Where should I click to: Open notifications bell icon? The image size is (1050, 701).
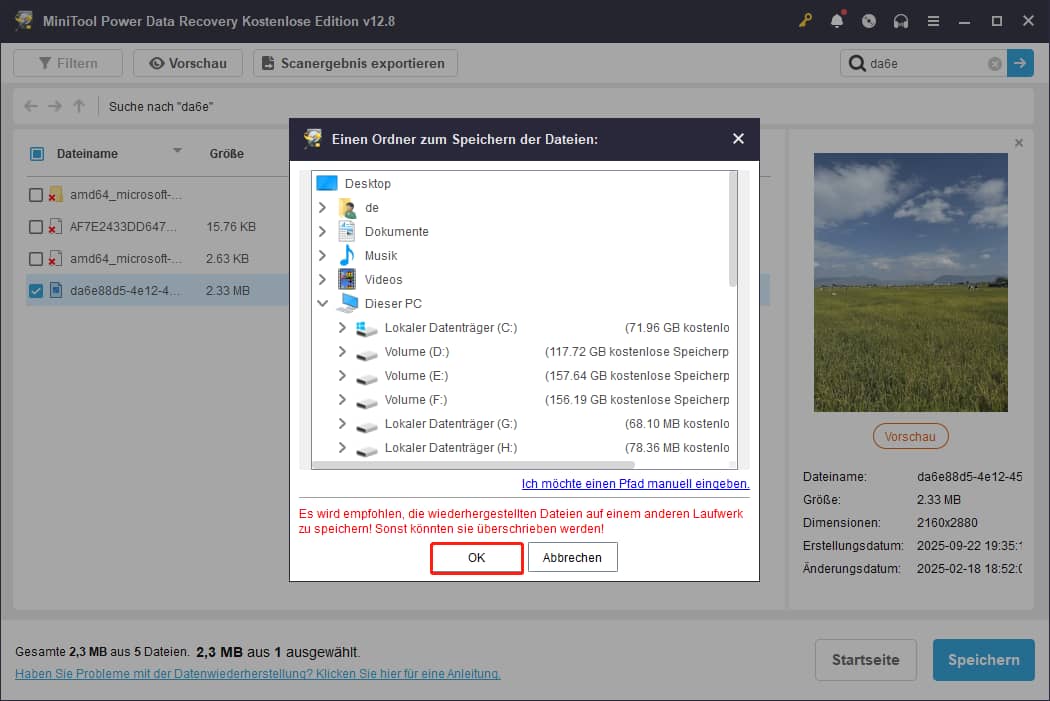[837, 21]
